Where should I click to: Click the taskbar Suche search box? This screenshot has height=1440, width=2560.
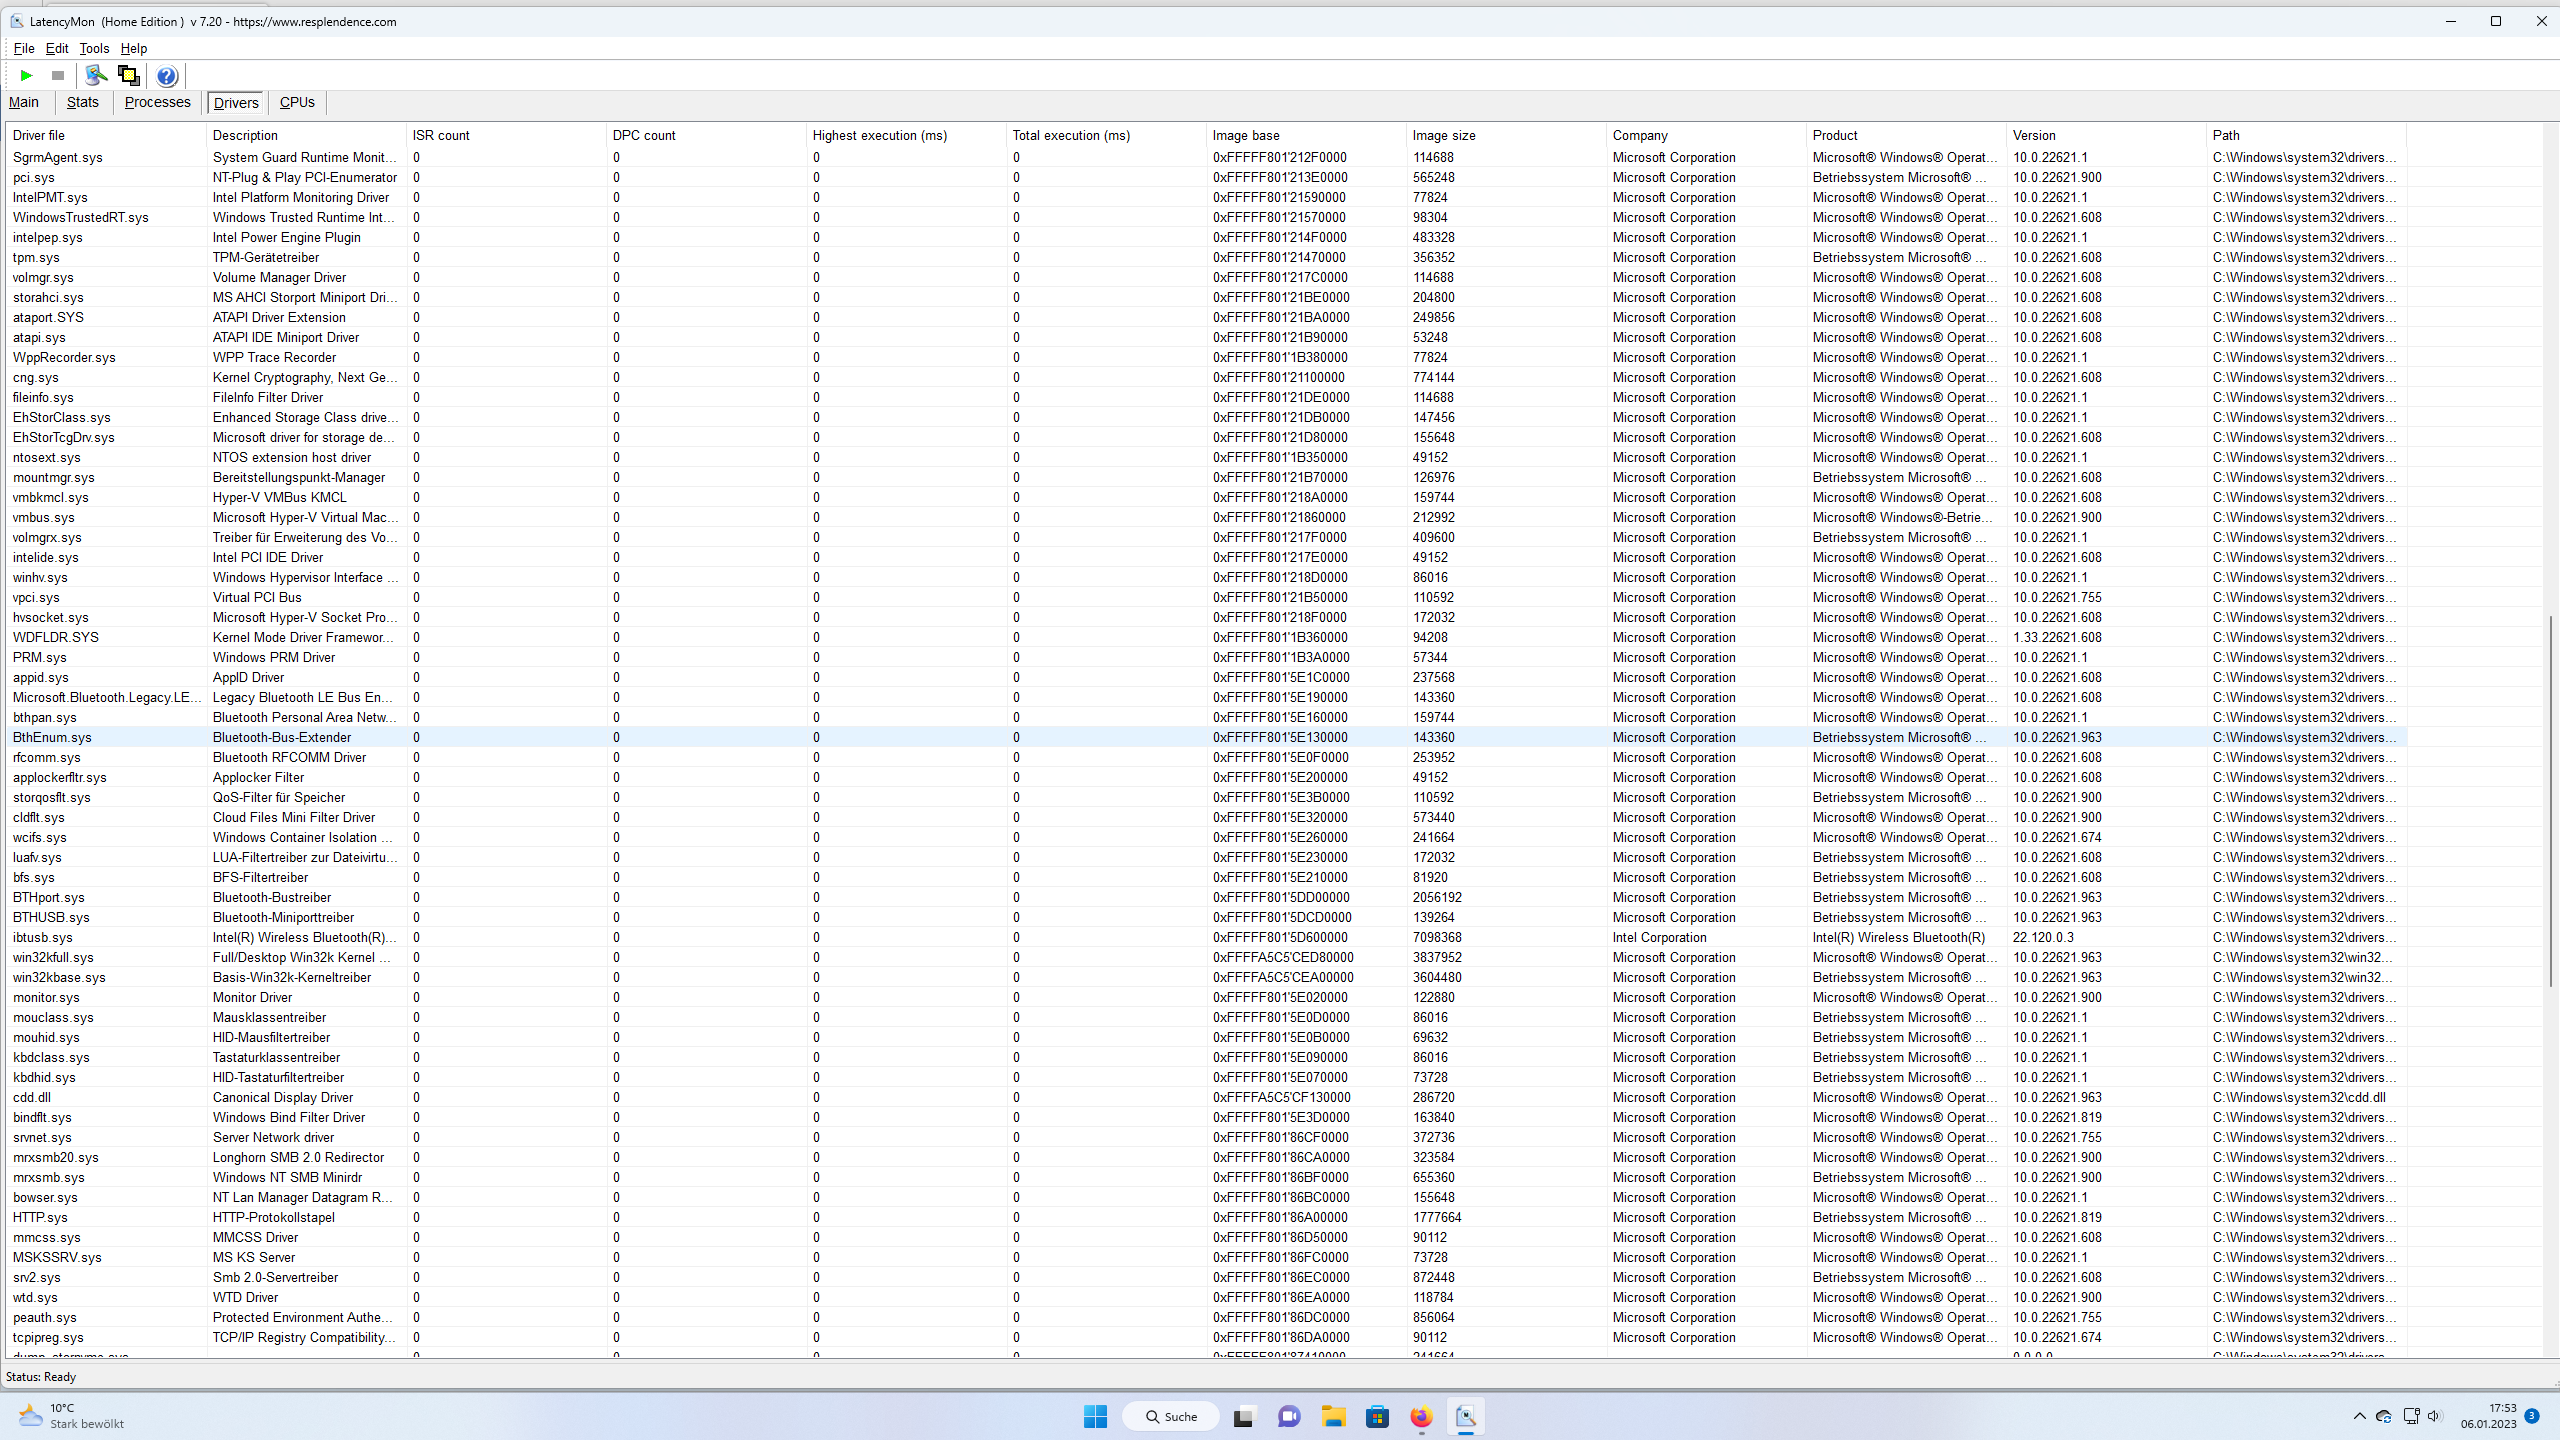1171,1416
